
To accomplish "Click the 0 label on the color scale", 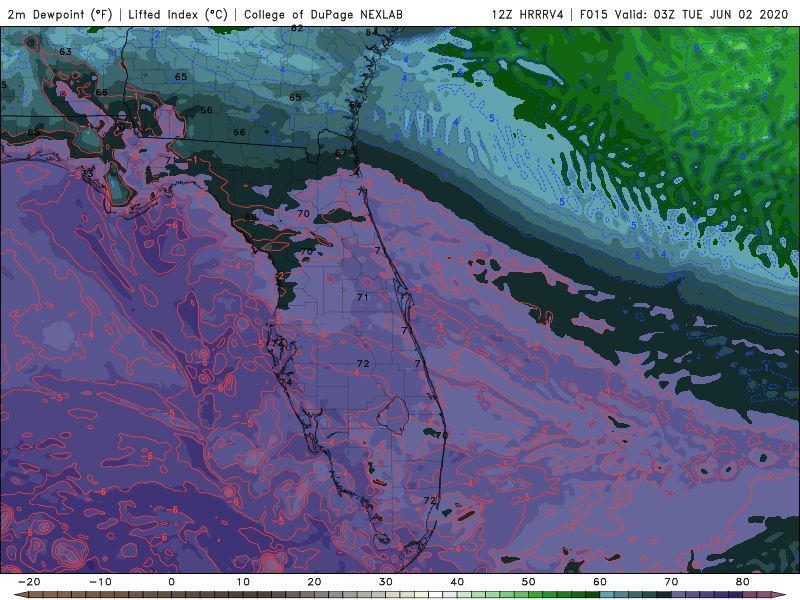I will [171, 582].
